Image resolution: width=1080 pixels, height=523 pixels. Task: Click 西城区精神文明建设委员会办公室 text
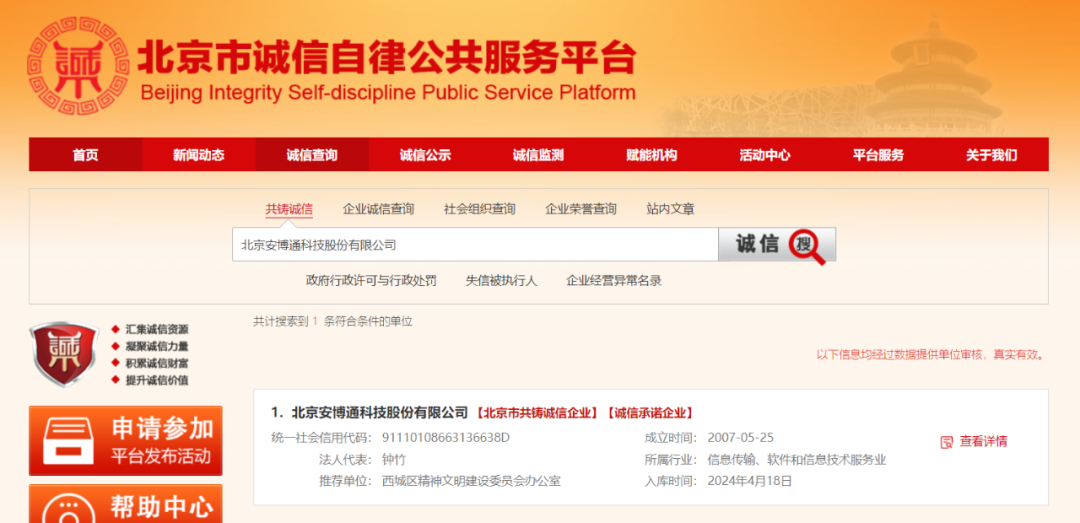(x=471, y=481)
